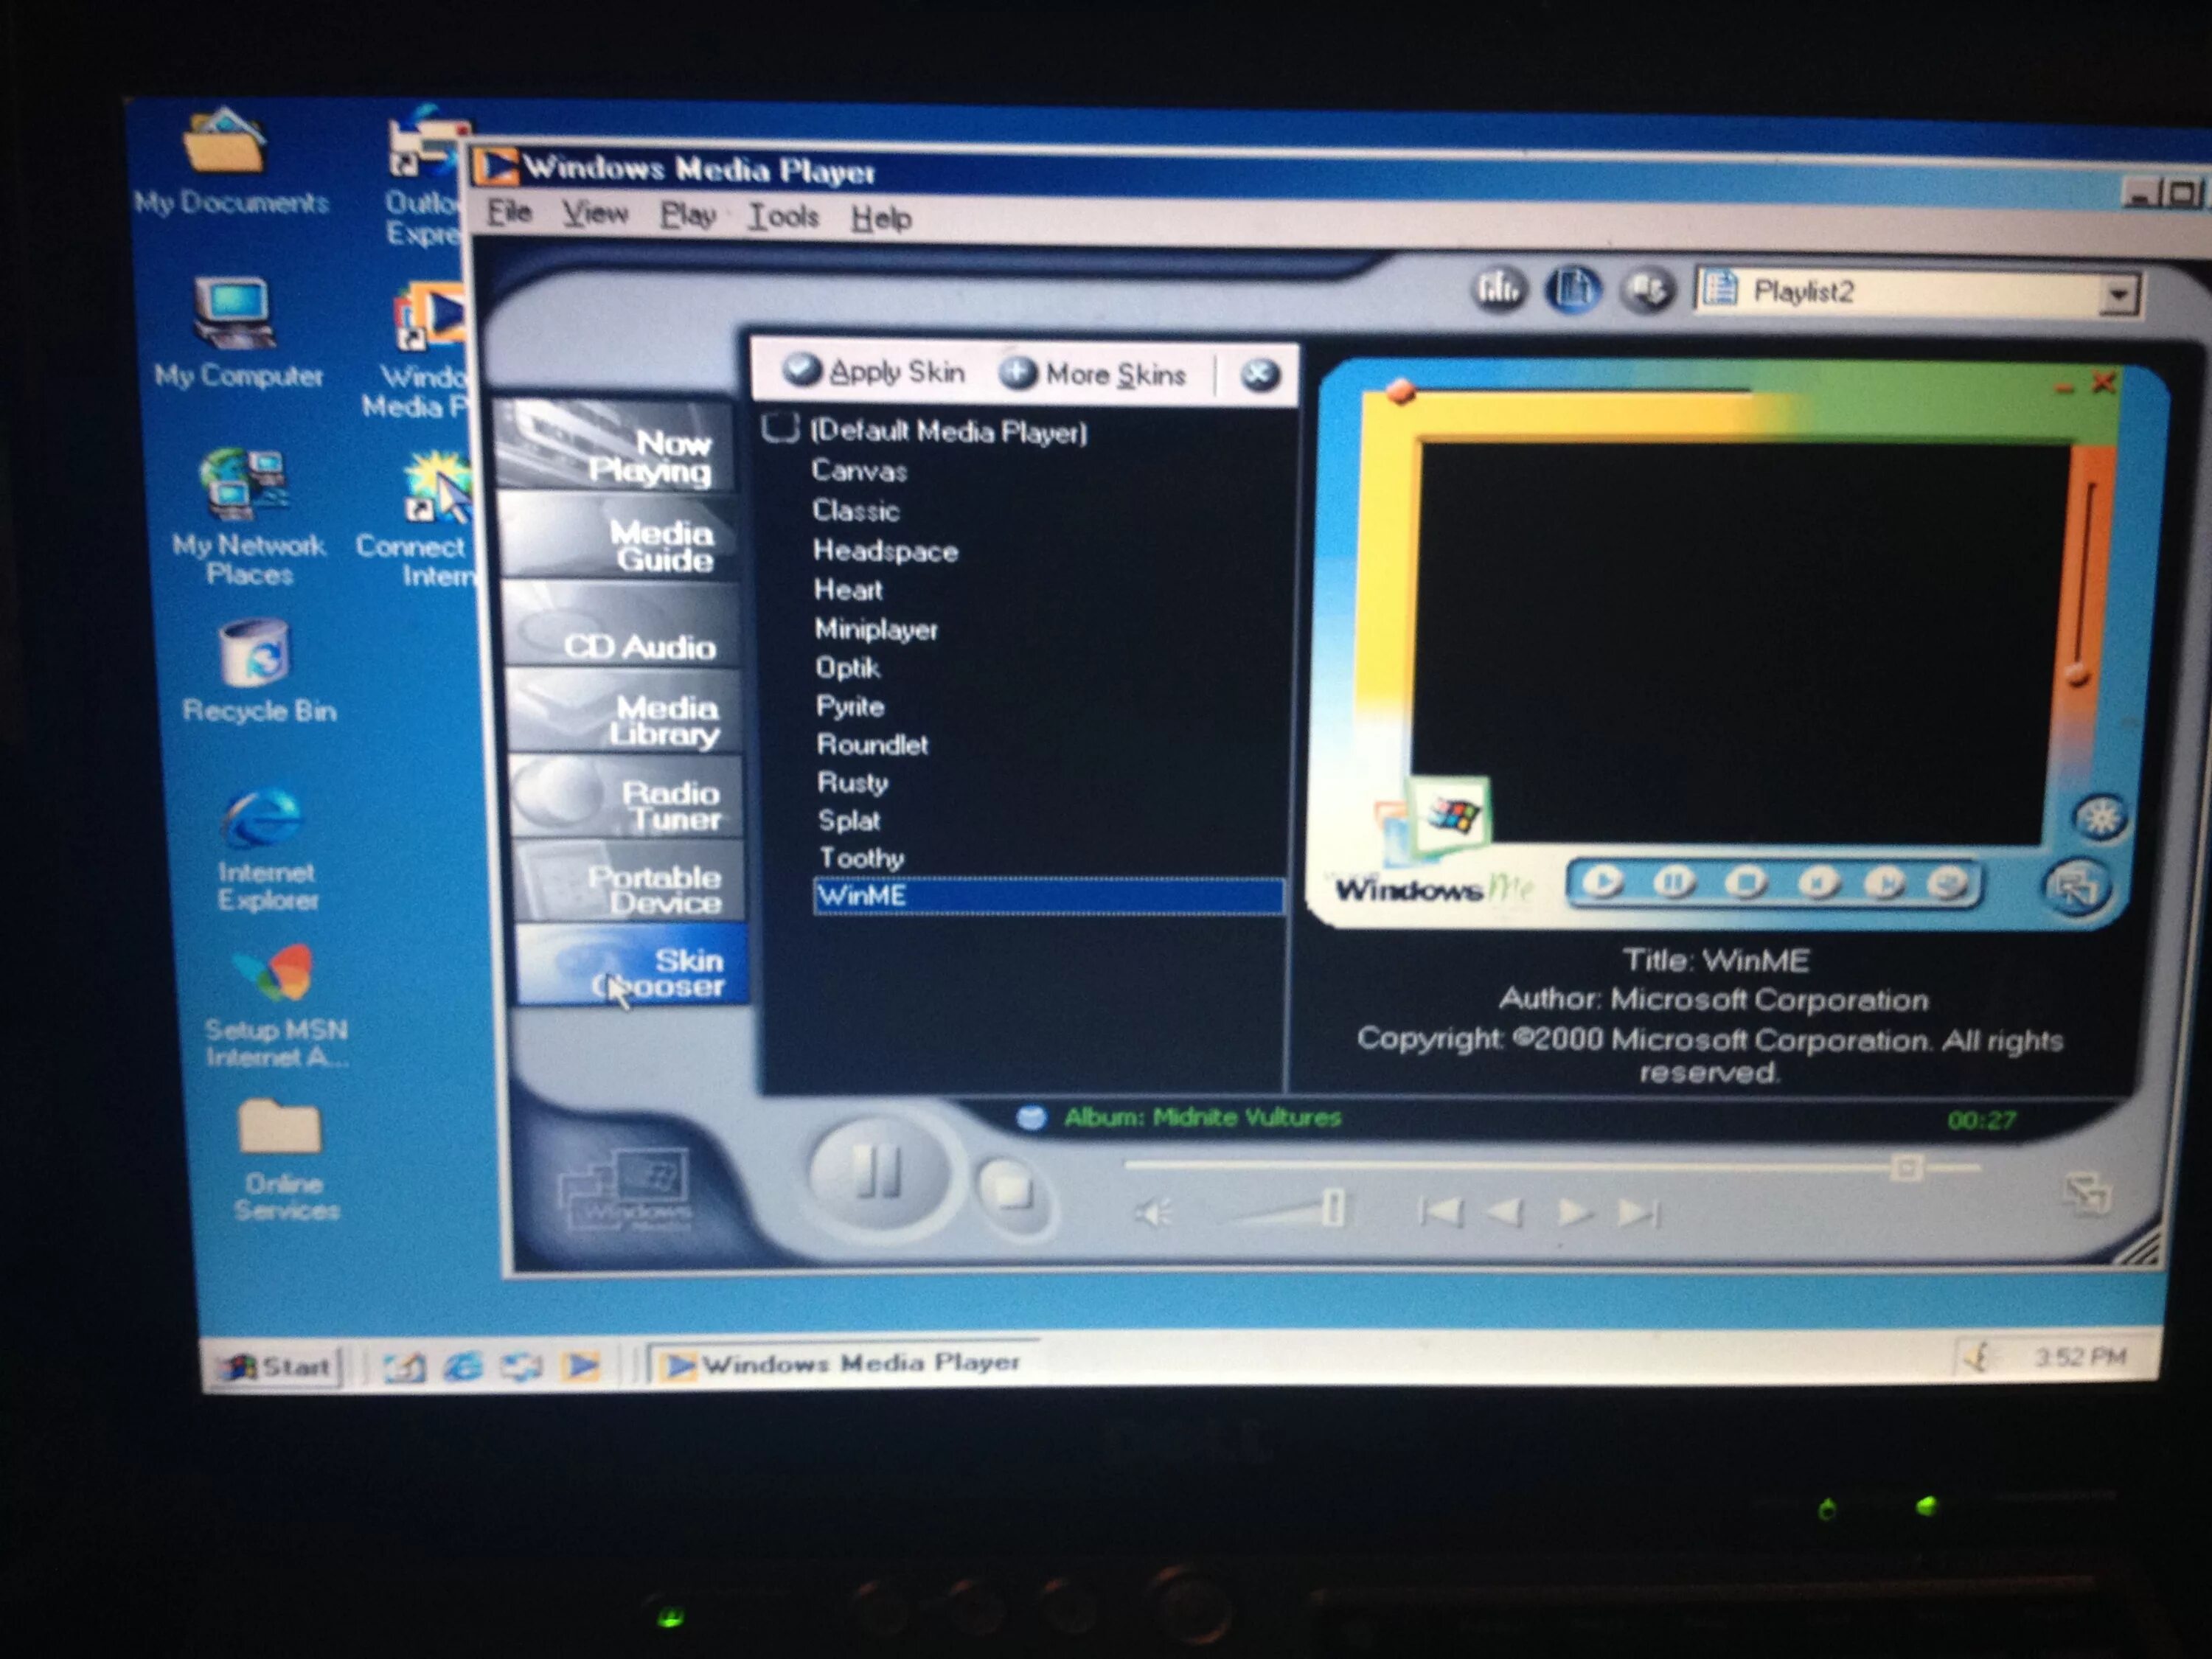Select the Classic skin
The height and width of the screenshot is (1659, 2212).
[x=855, y=510]
